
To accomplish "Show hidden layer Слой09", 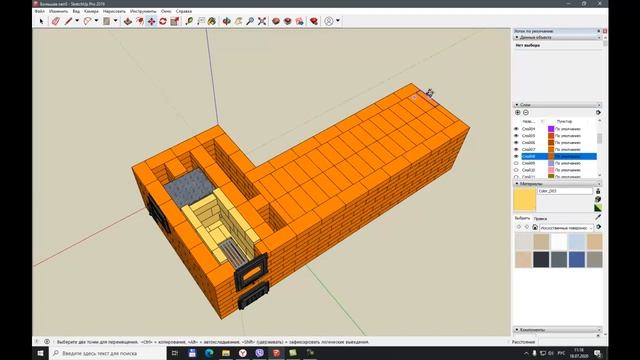I will (516, 163).
